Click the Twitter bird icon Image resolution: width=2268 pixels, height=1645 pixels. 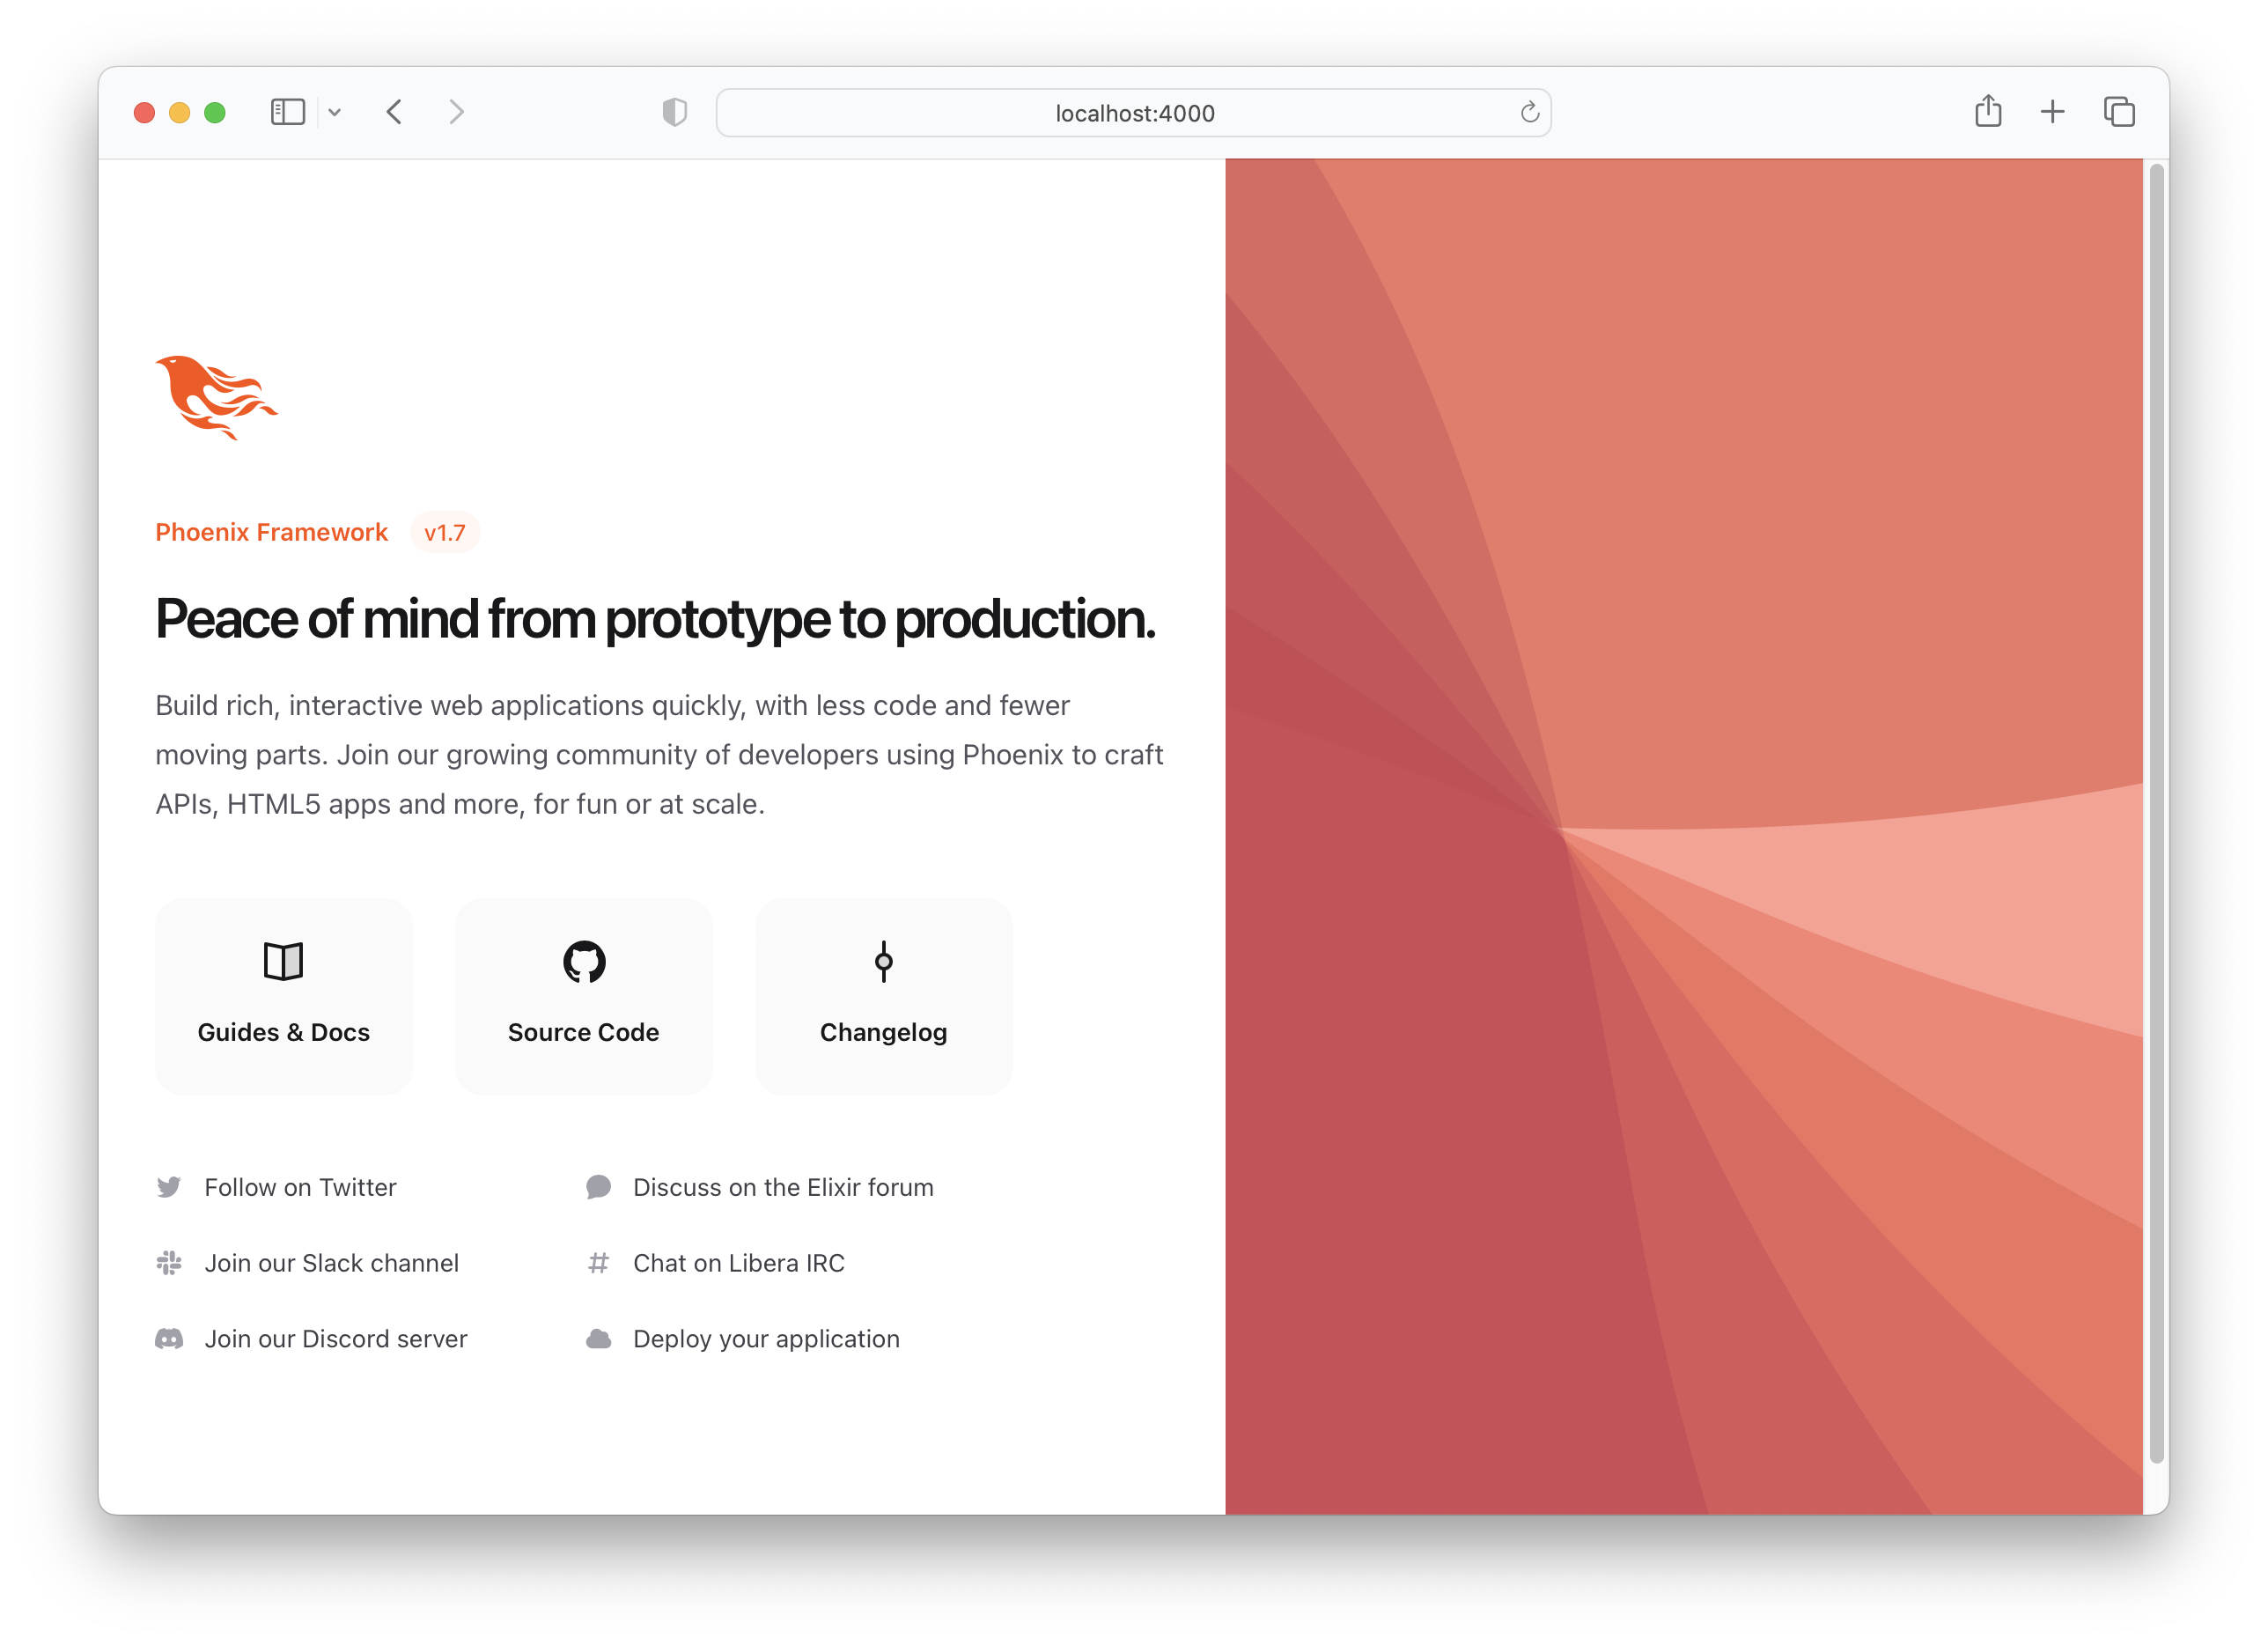click(x=169, y=1187)
